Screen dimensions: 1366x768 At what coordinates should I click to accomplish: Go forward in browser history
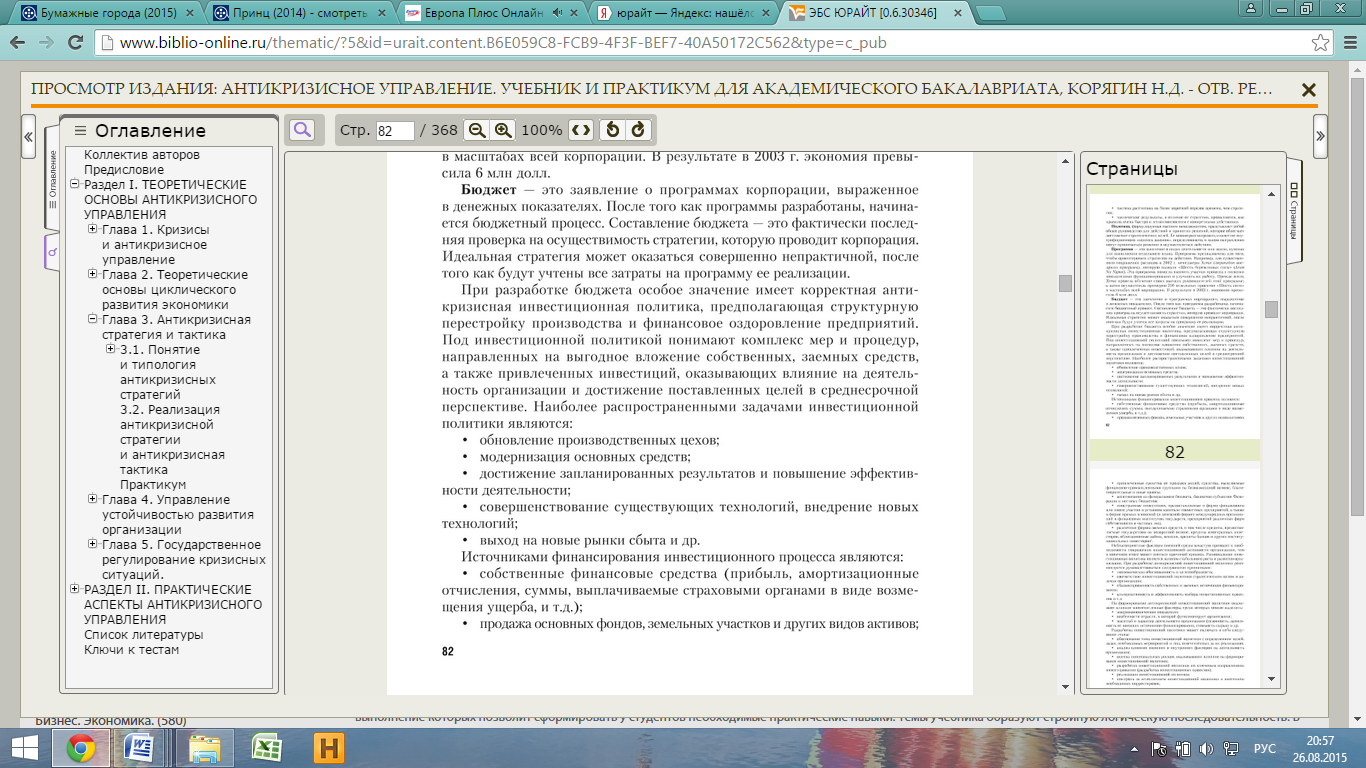tap(47, 44)
